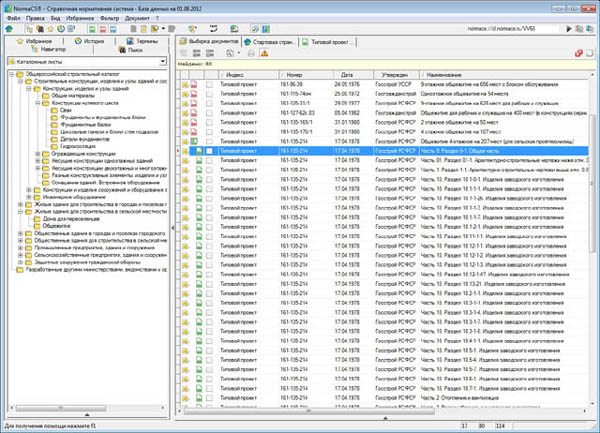Click the blue book icon after the checkmark icon
The image size is (600, 433).
point(266,29)
